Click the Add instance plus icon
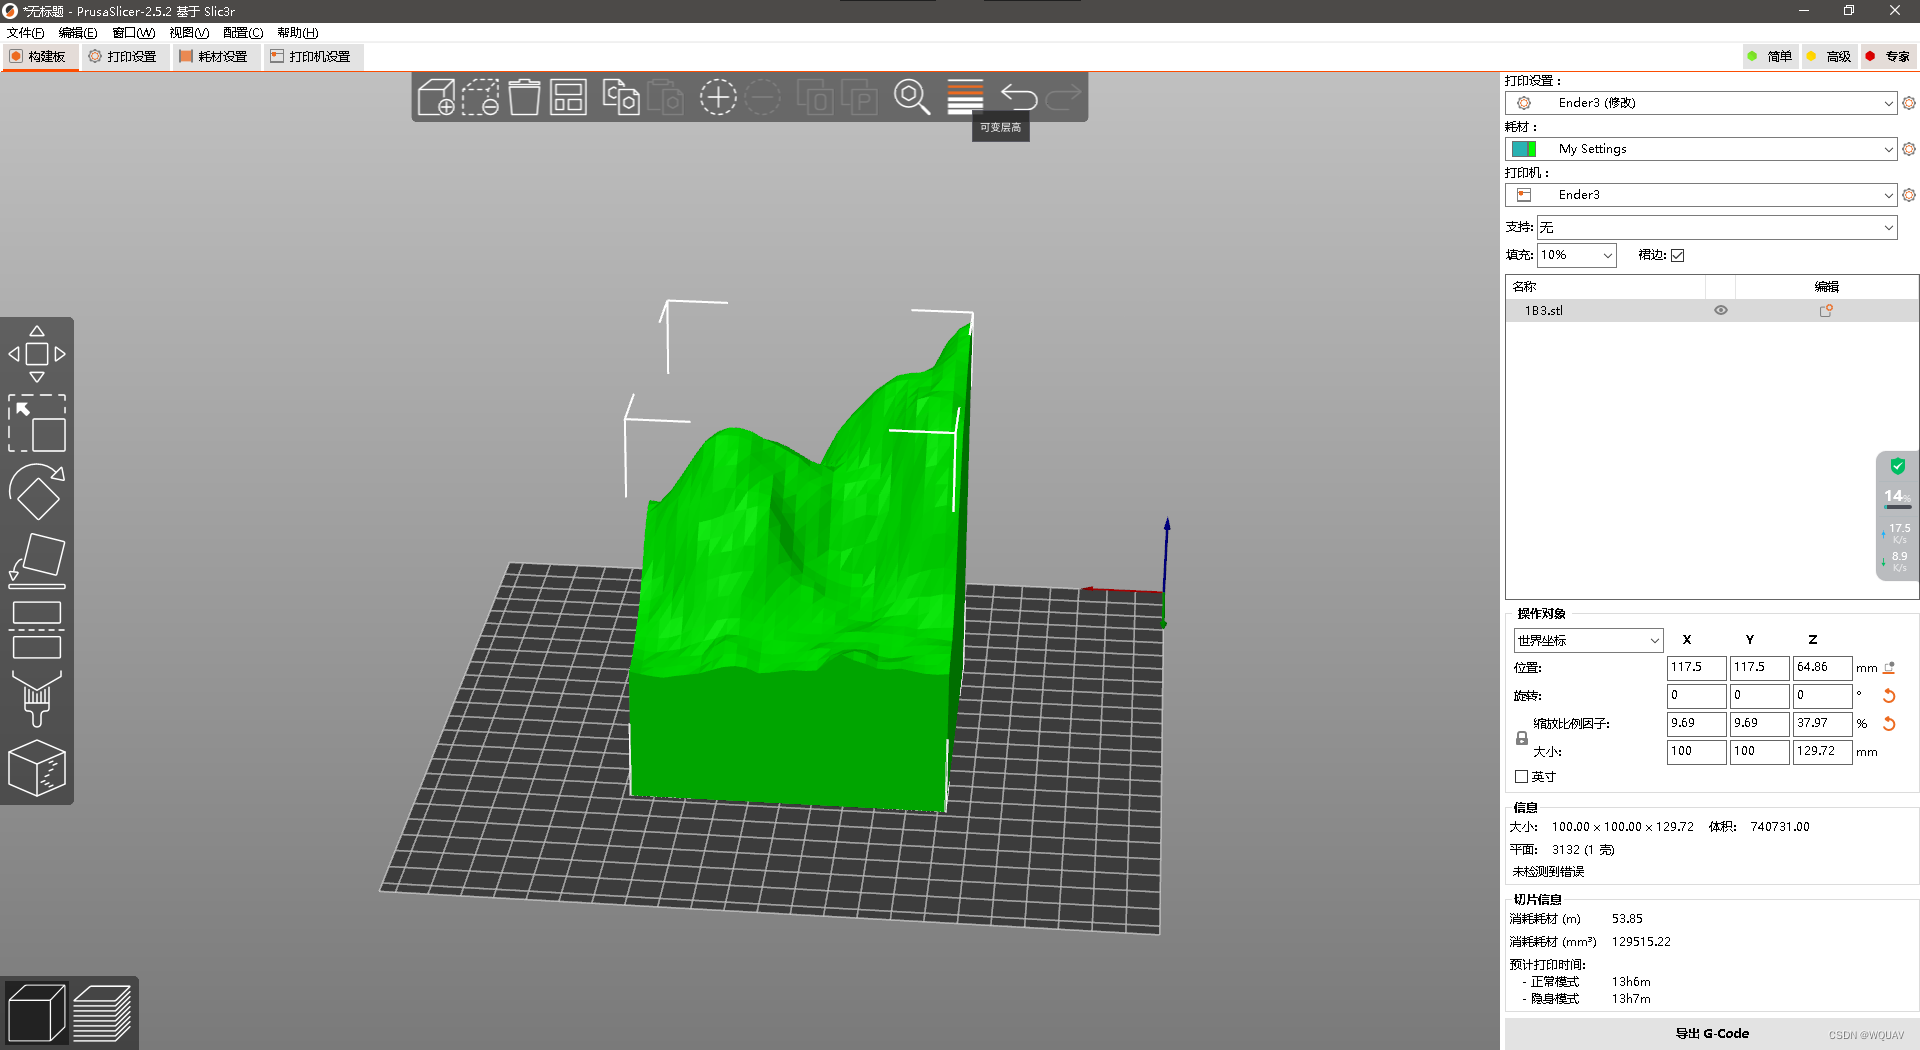The image size is (1920, 1050). [718, 97]
